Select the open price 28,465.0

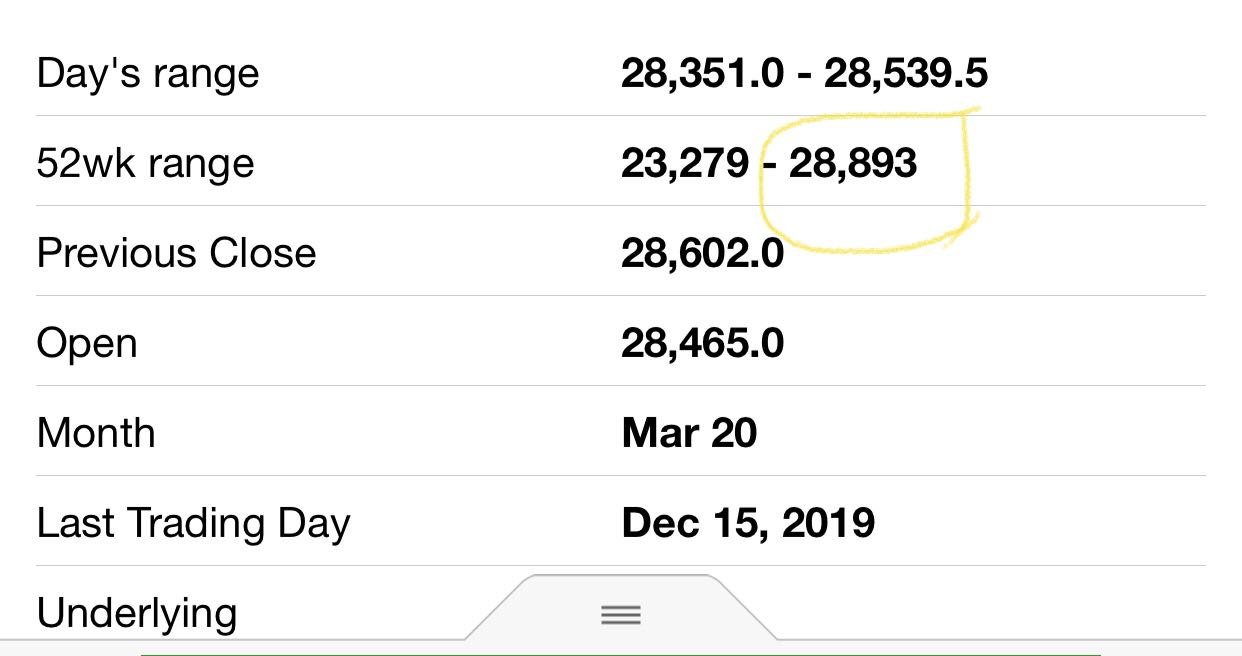point(702,343)
